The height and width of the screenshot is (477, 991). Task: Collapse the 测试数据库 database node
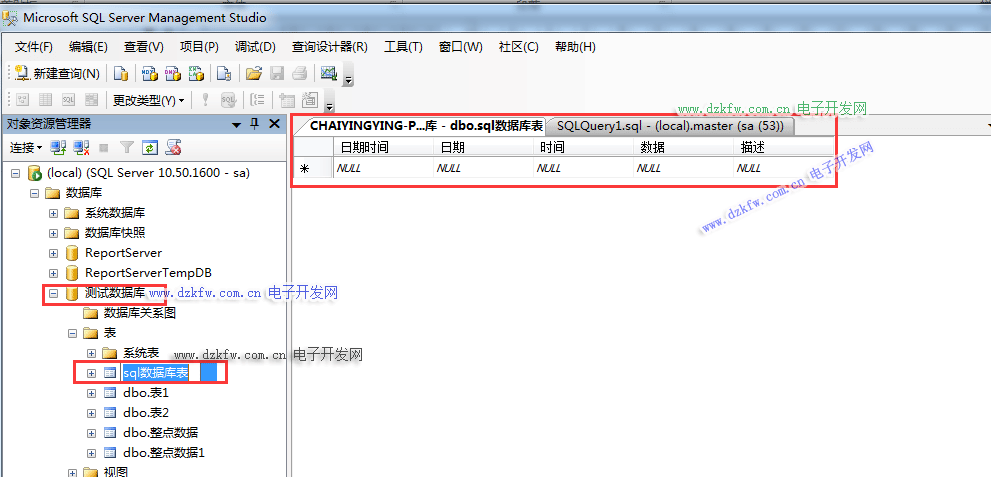54,293
